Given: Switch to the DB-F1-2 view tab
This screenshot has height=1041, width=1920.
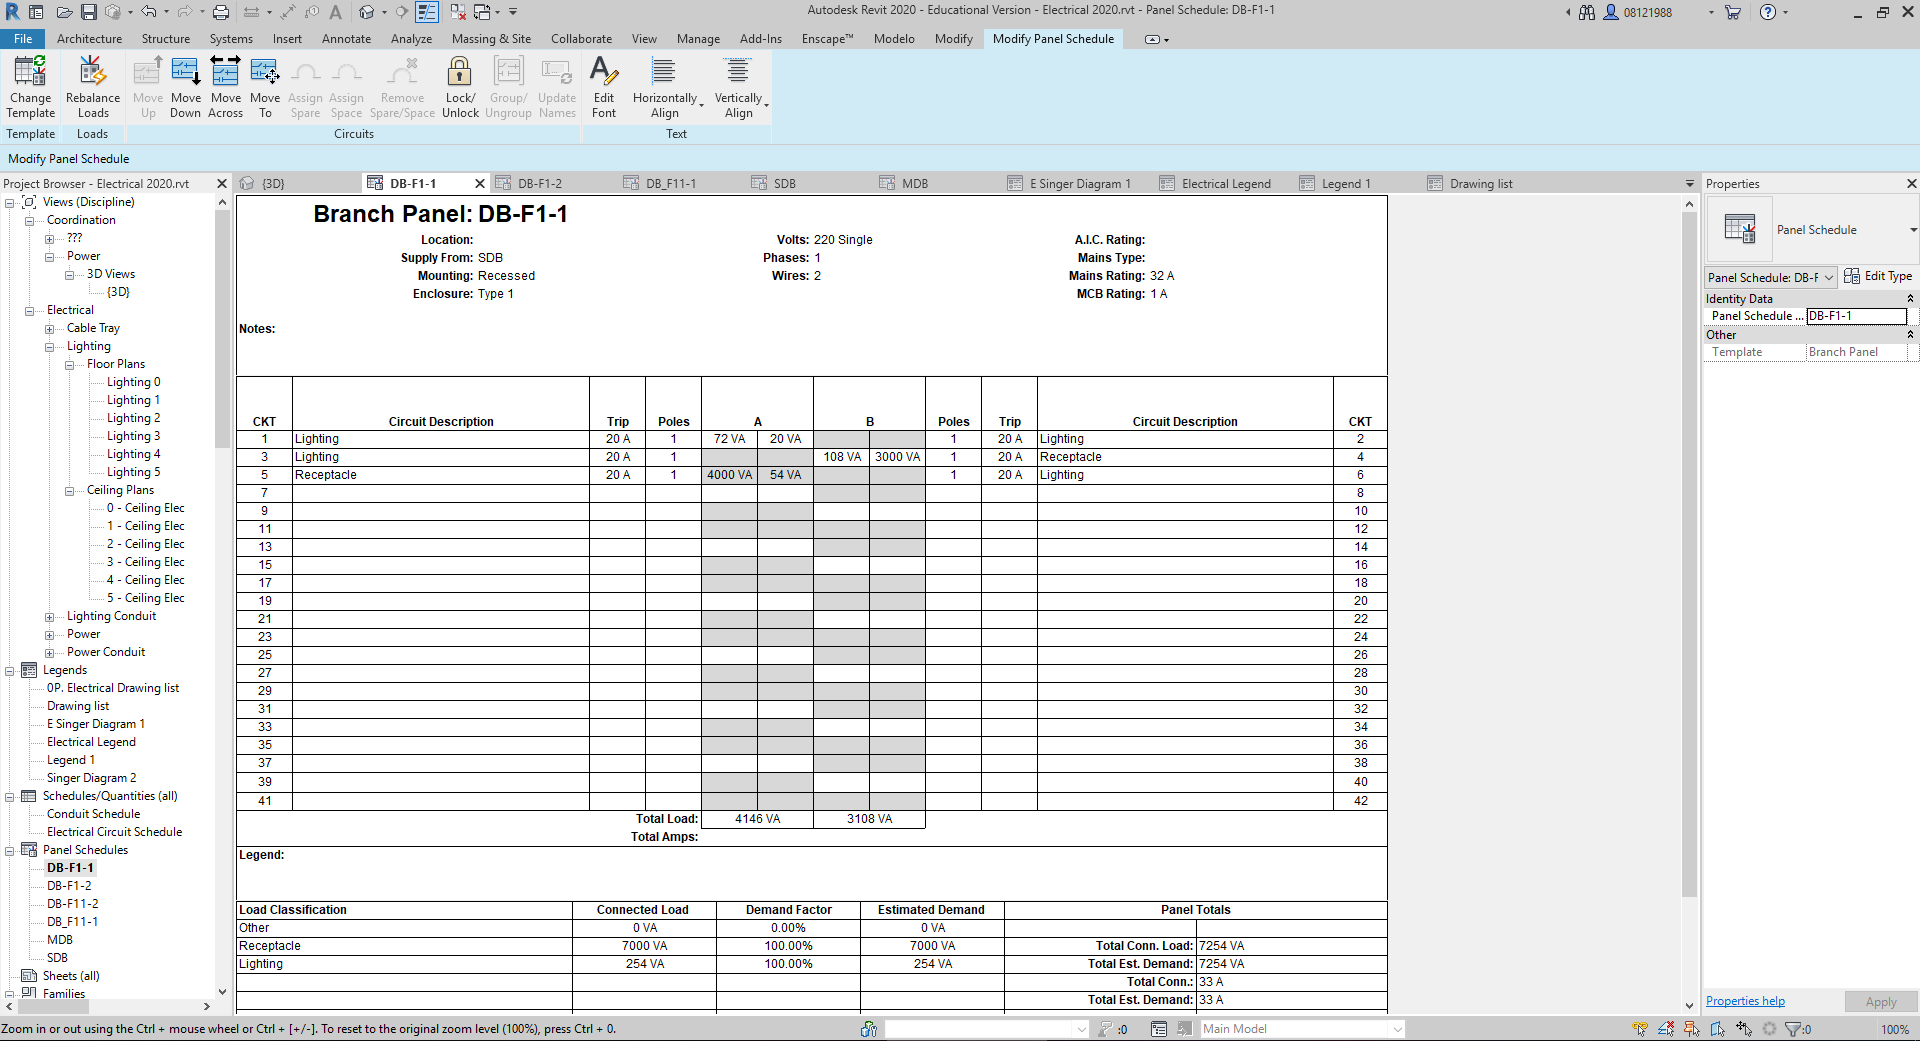Looking at the screenshot, I should click(x=540, y=184).
